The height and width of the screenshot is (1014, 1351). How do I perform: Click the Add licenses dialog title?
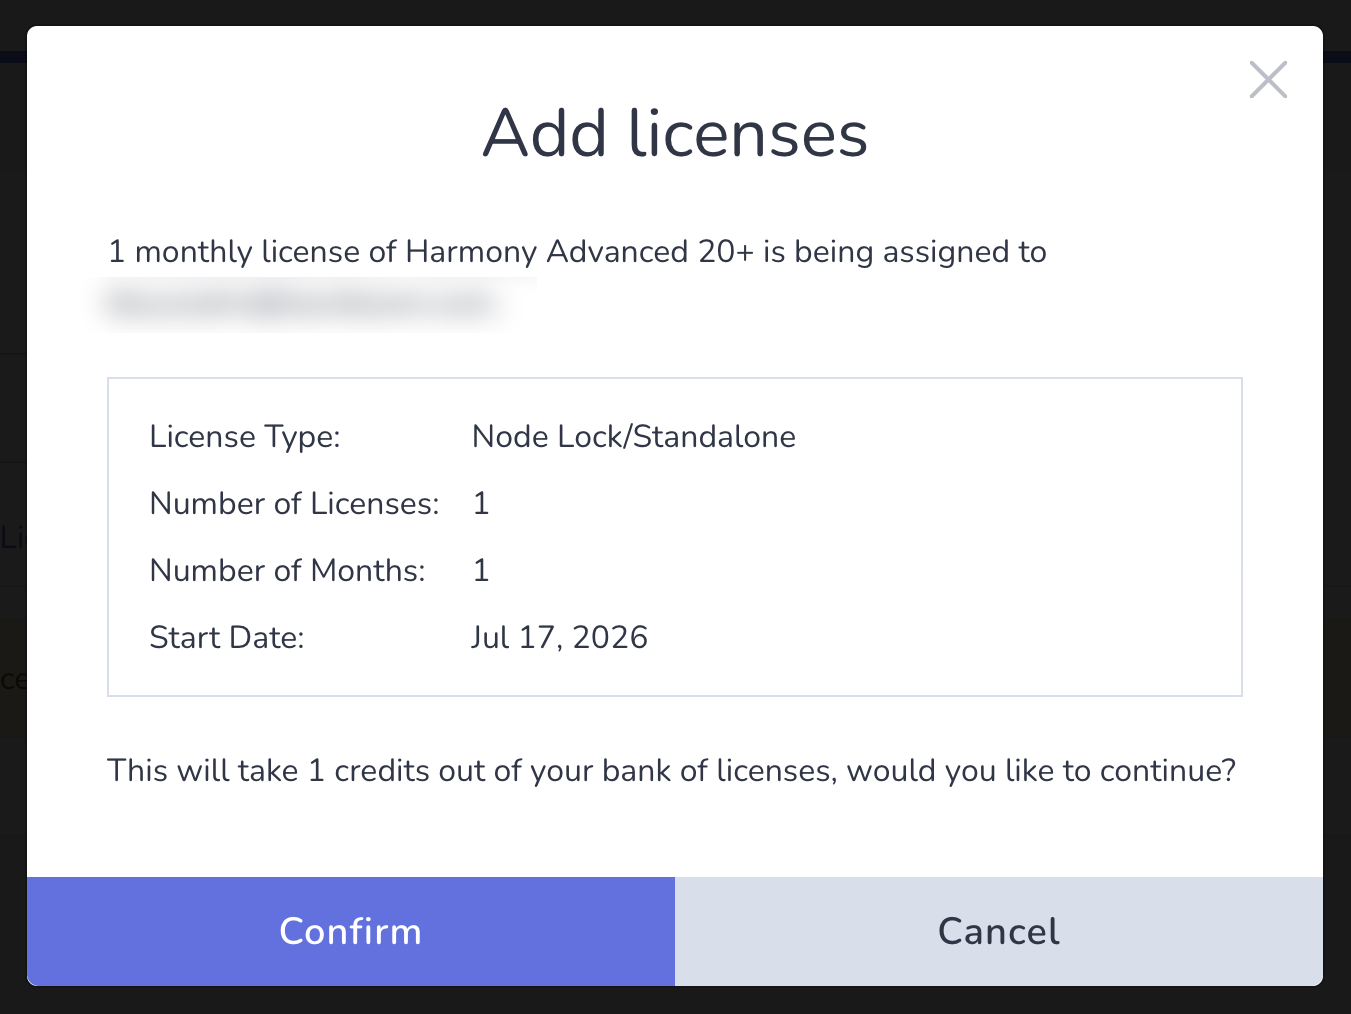pyautogui.click(x=675, y=133)
